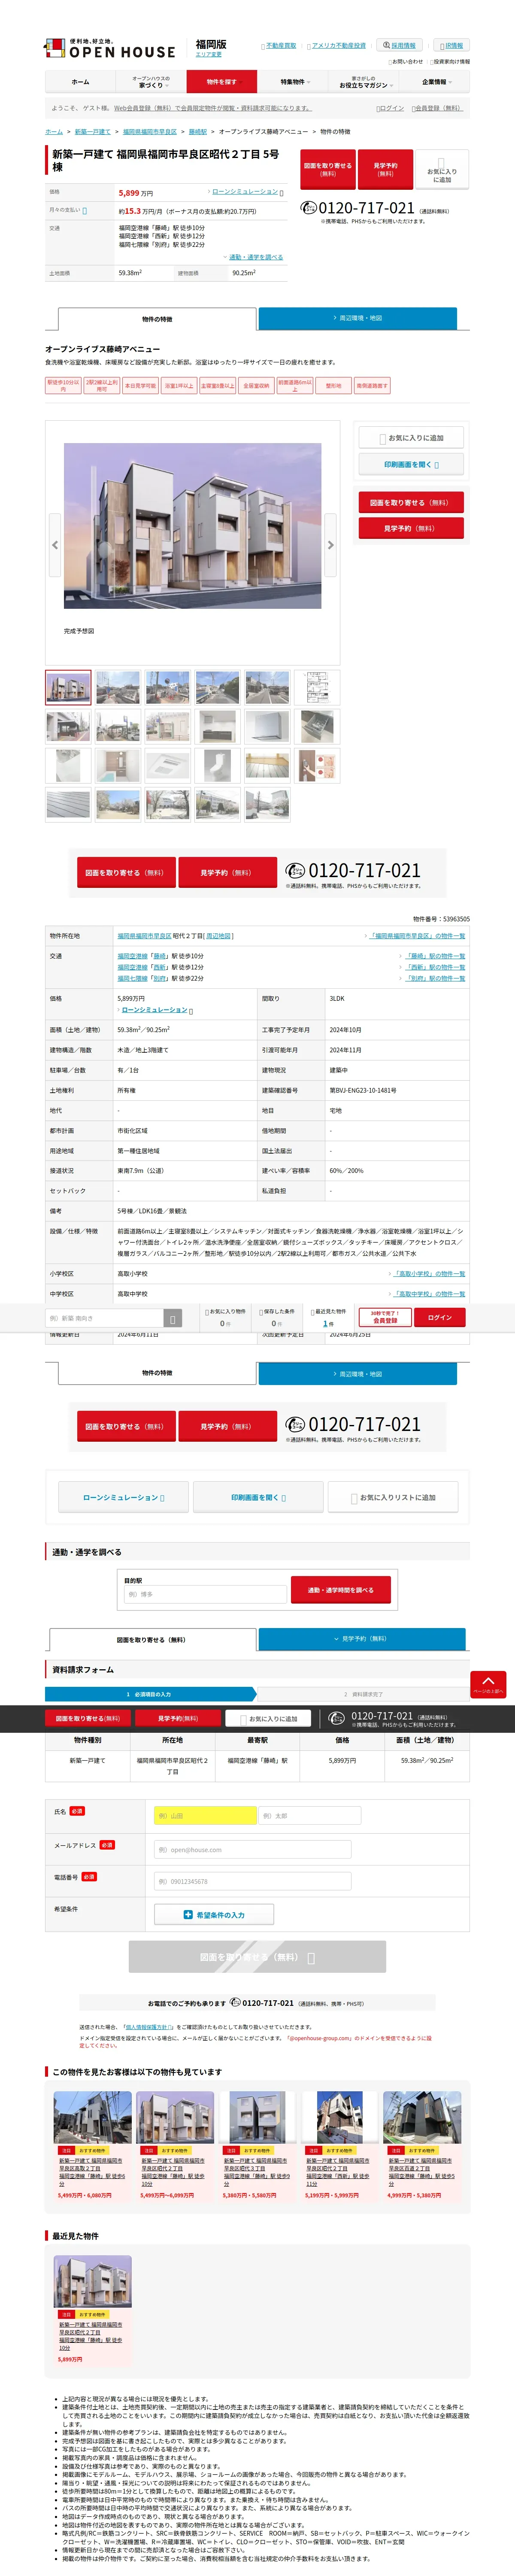Expand お役立ちマガジン navigation menu

click(x=364, y=82)
